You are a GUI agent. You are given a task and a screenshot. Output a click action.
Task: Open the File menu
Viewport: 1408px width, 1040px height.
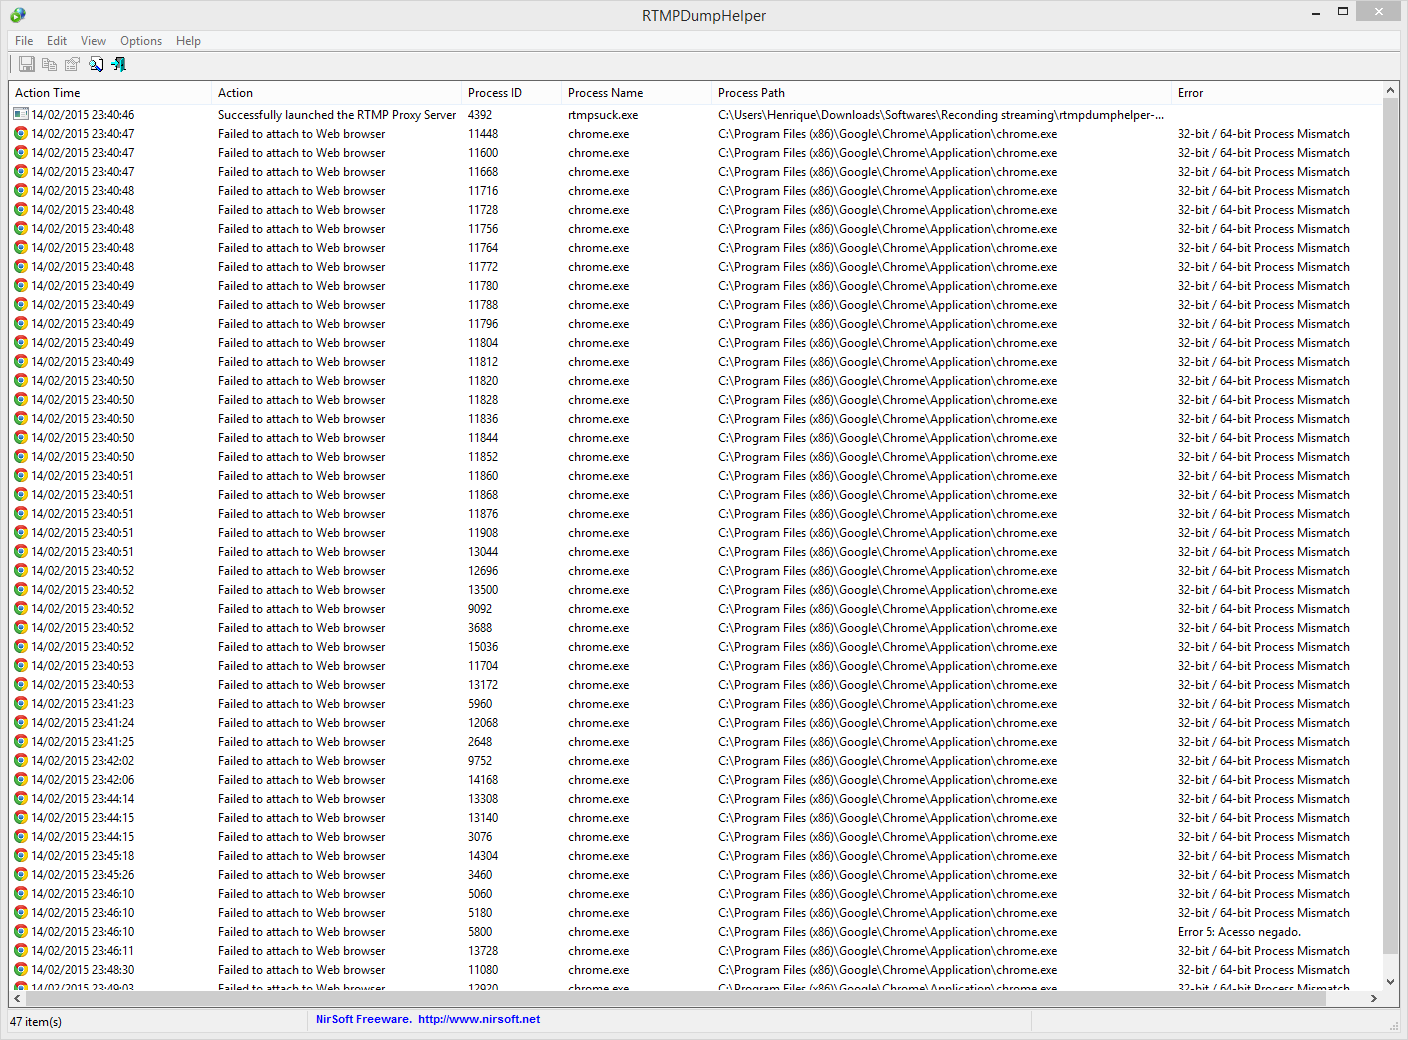pyautogui.click(x=24, y=41)
